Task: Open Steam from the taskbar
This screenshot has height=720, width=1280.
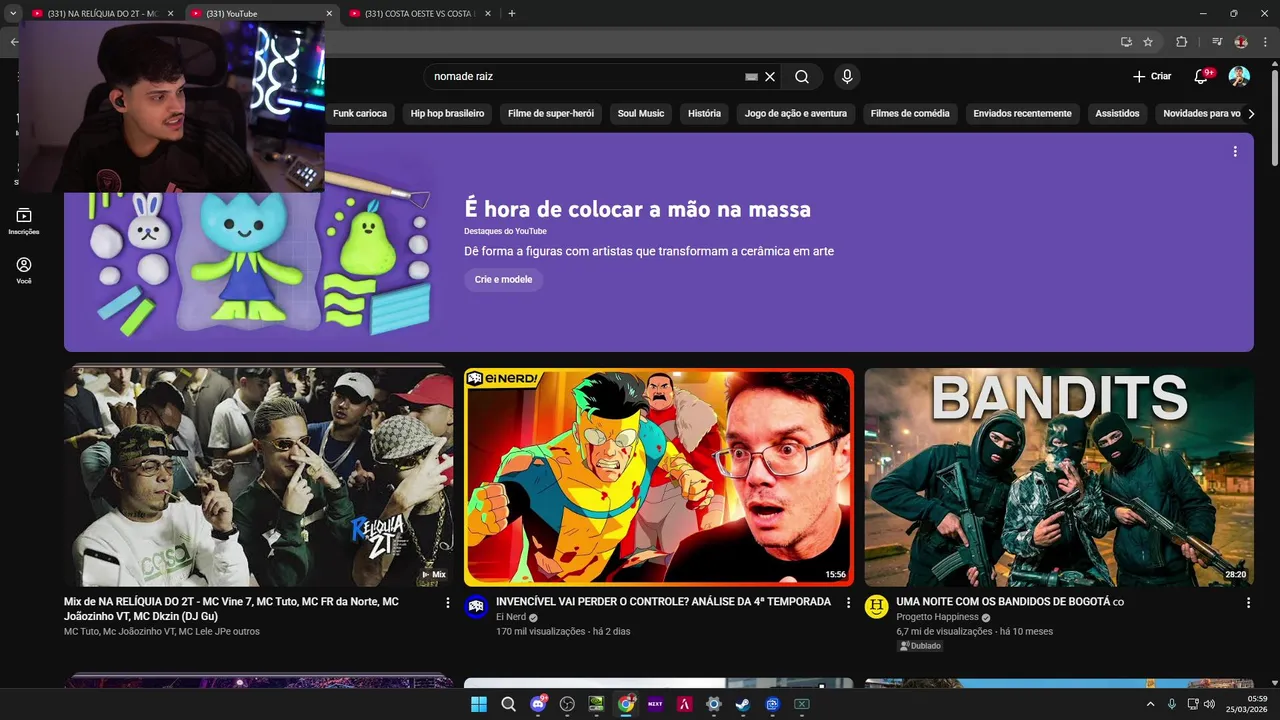Action: click(742, 704)
